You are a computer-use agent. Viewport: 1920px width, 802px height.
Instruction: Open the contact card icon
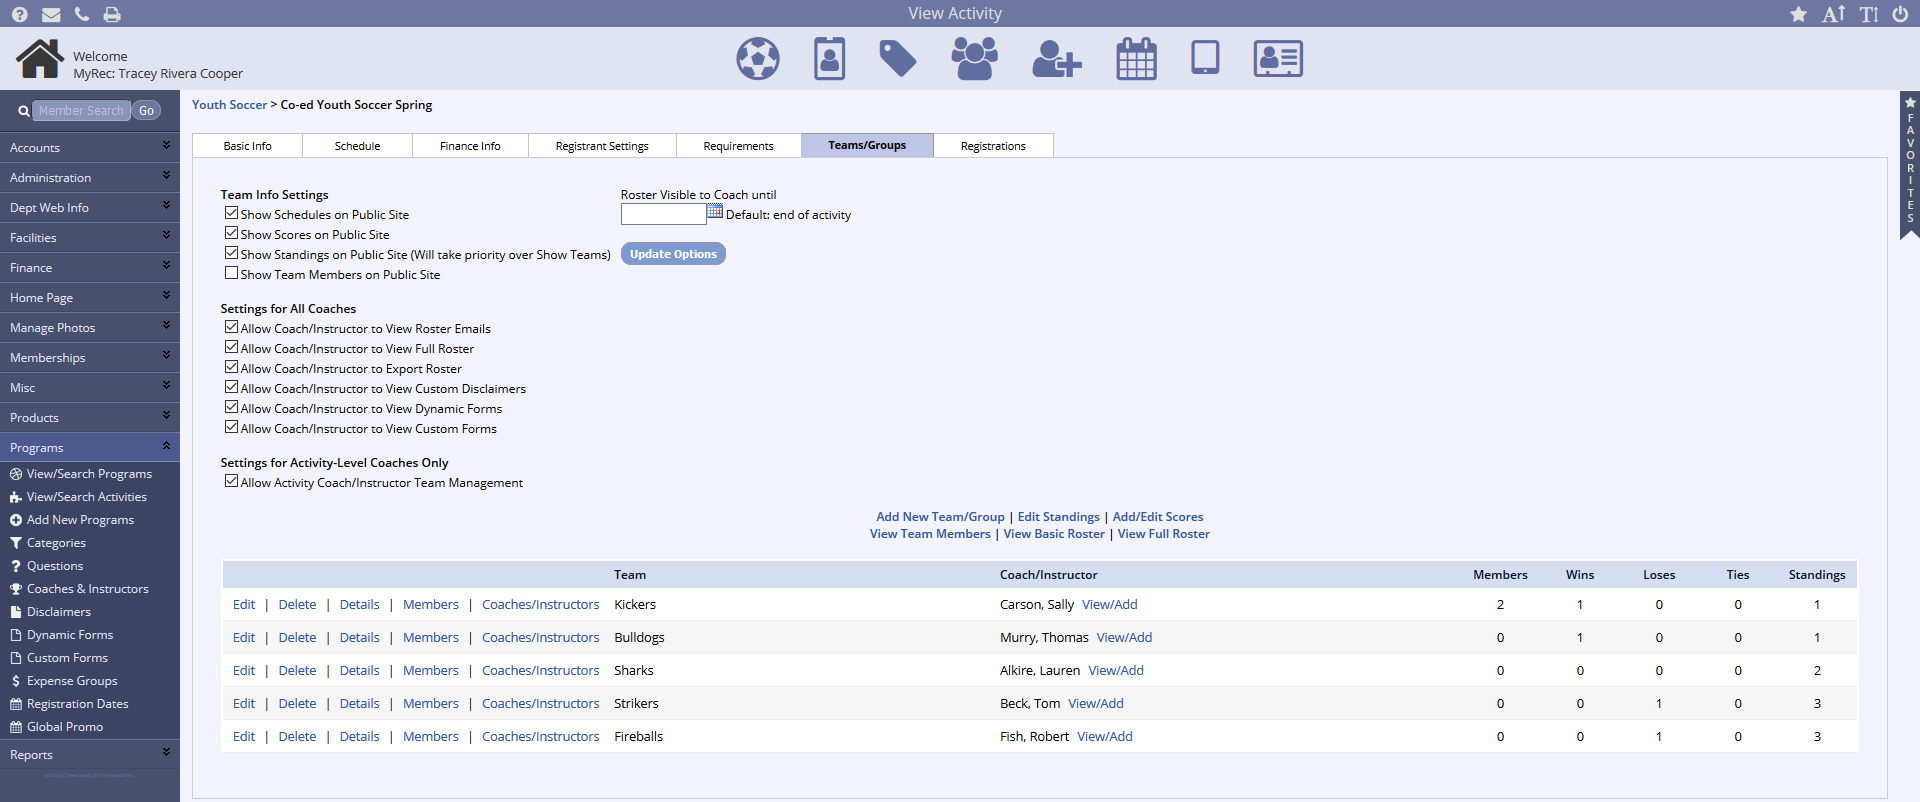pos(1278,58)
